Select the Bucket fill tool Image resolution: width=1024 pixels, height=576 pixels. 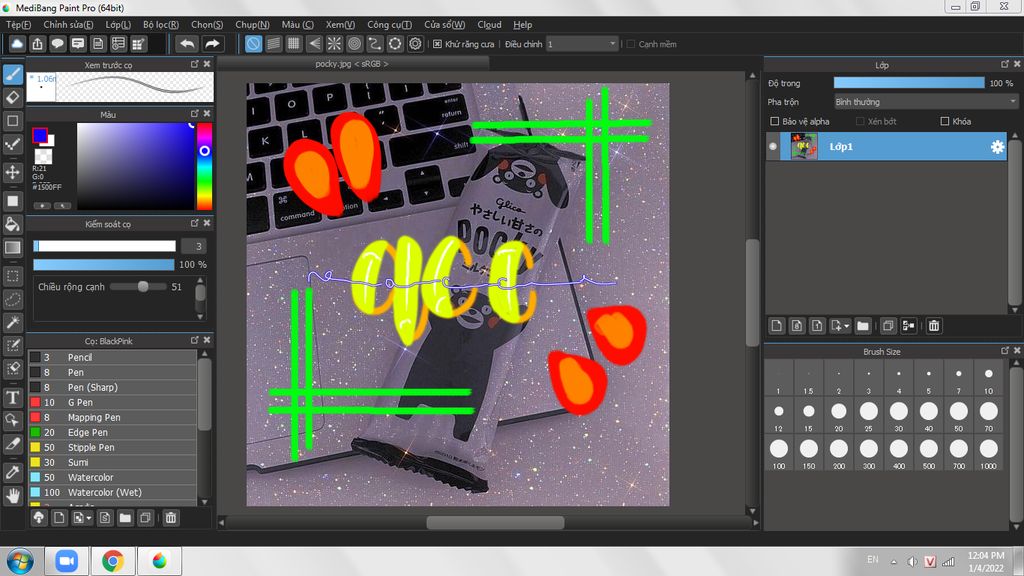pos(12,224)
